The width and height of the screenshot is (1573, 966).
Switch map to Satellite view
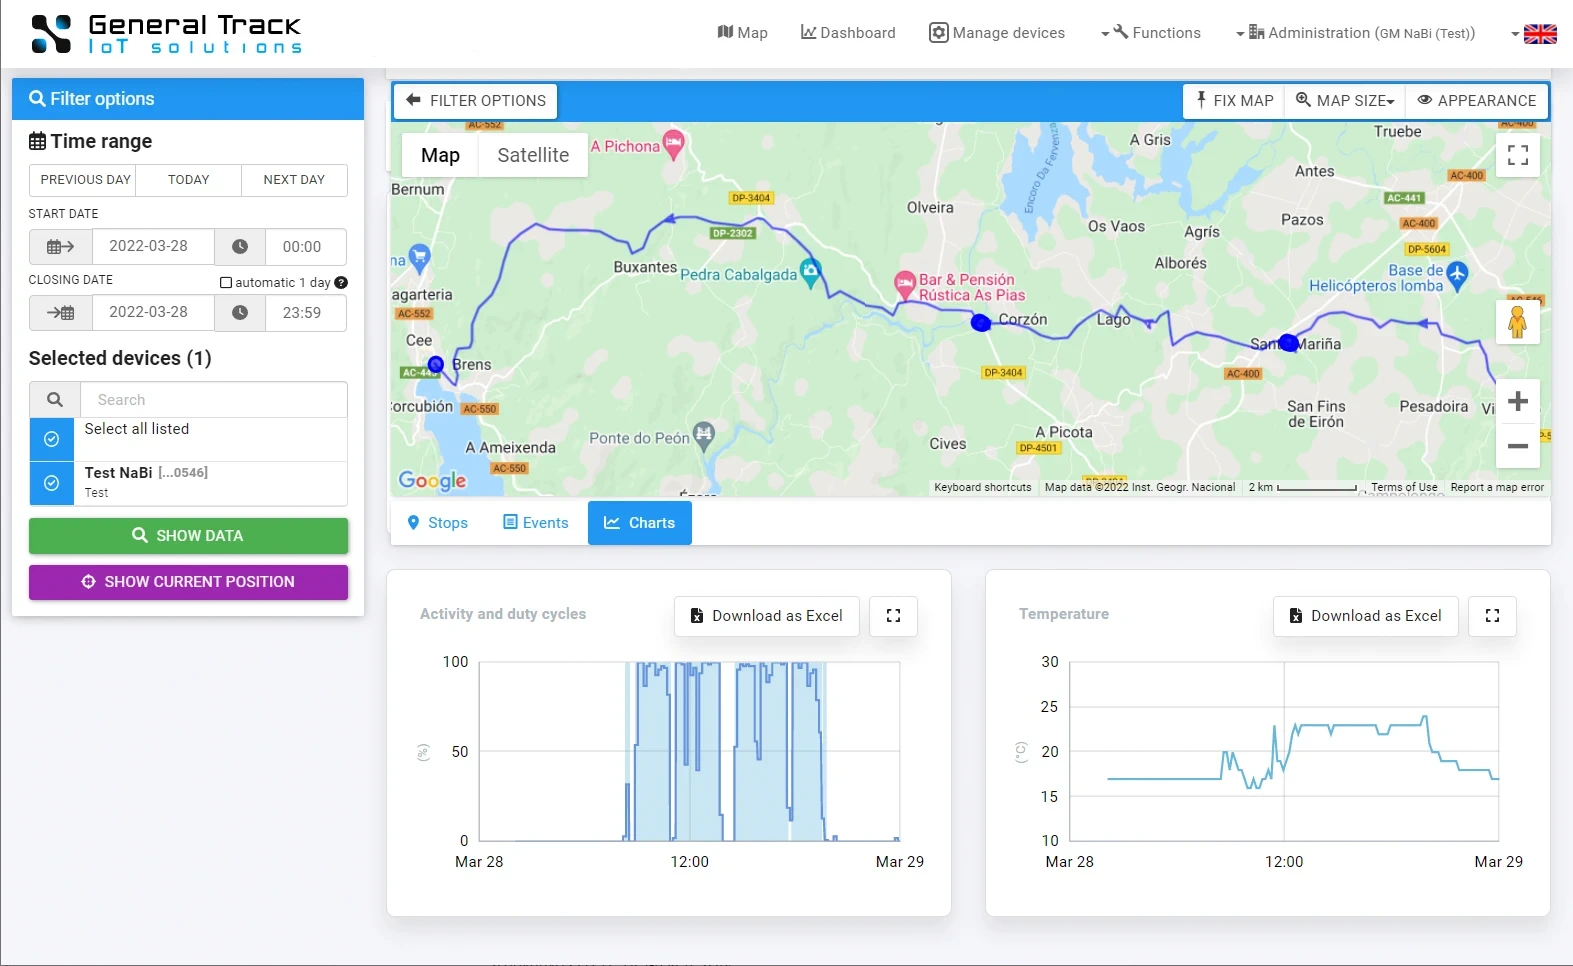(533, 155)
